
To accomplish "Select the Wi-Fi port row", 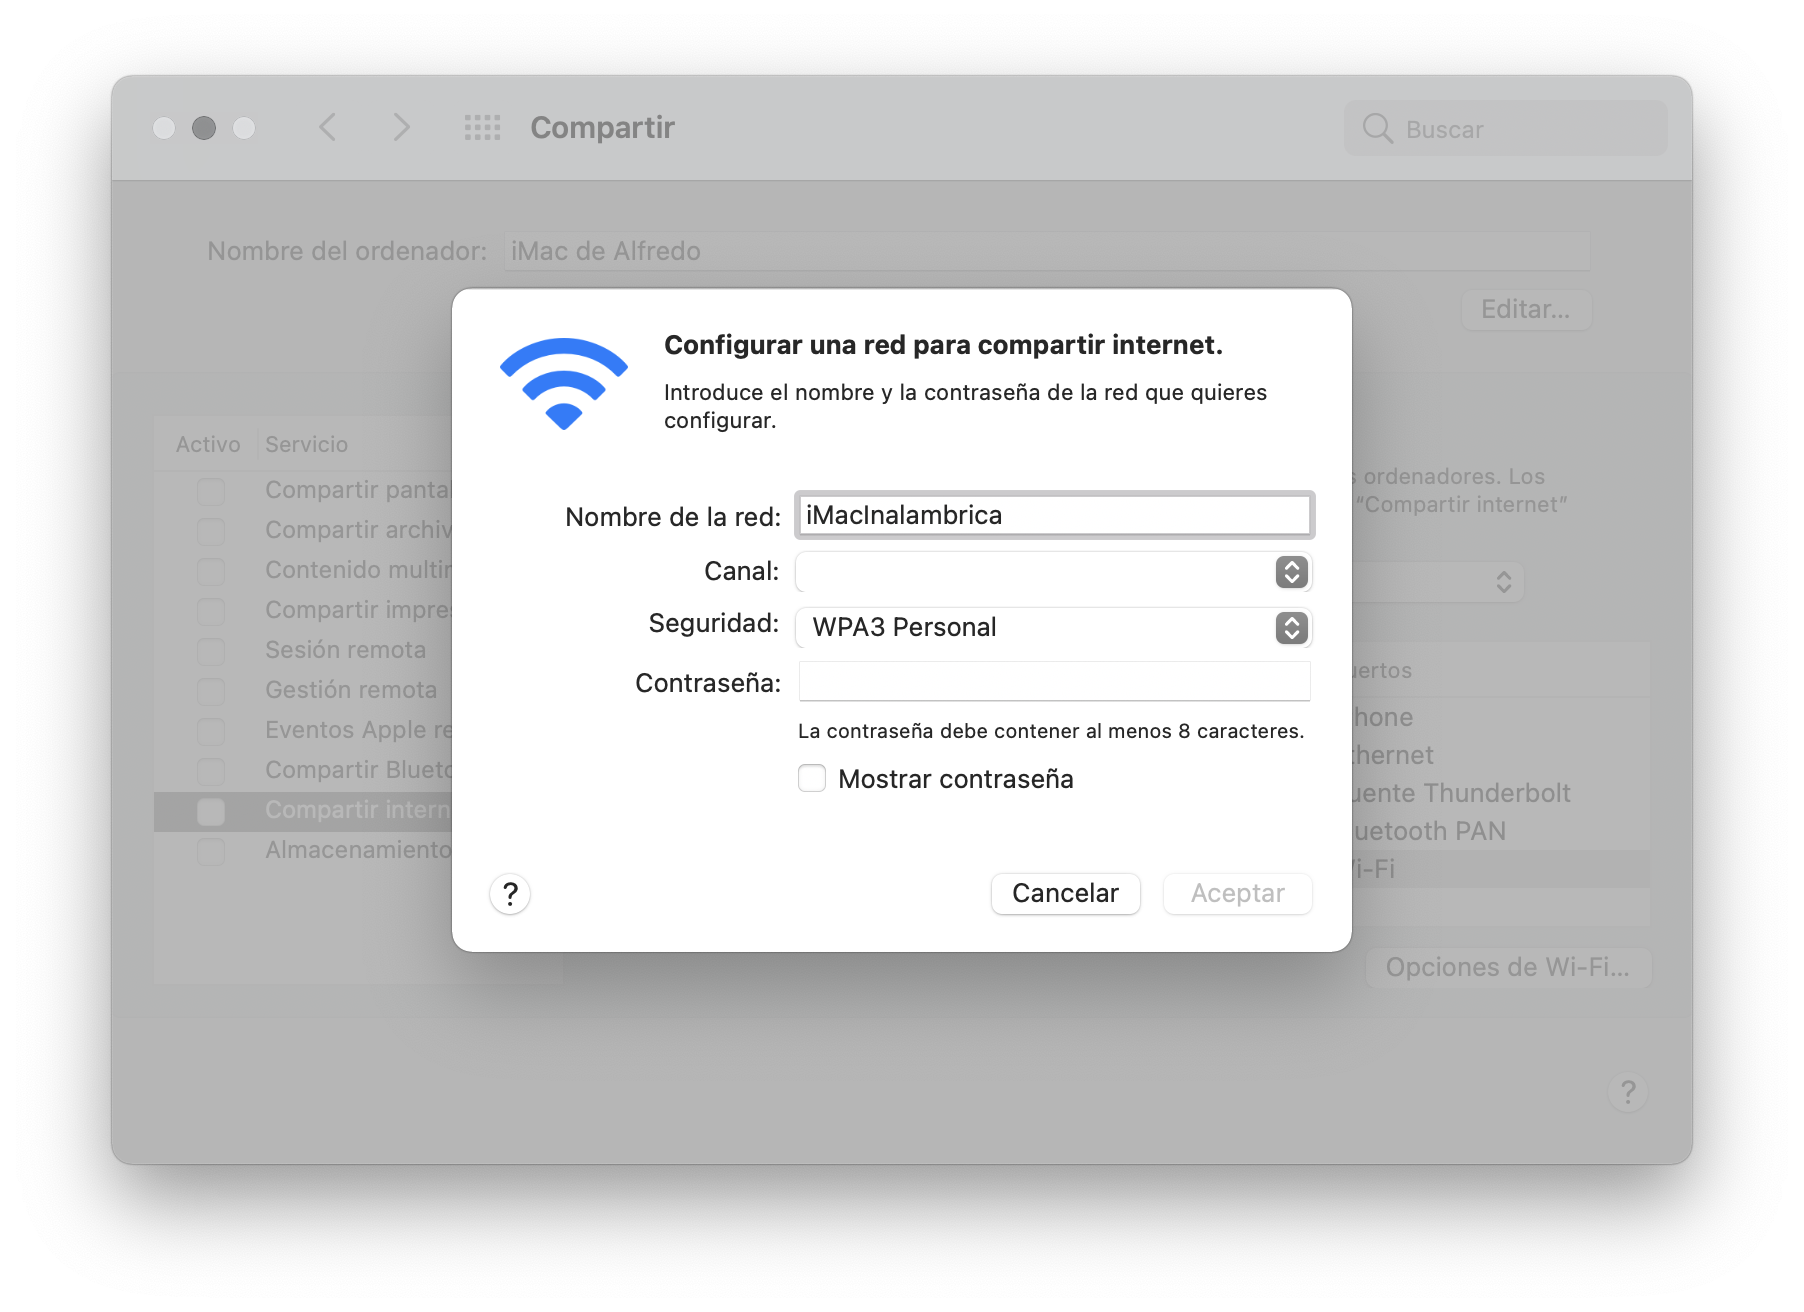I will (x=1501, y=869).
